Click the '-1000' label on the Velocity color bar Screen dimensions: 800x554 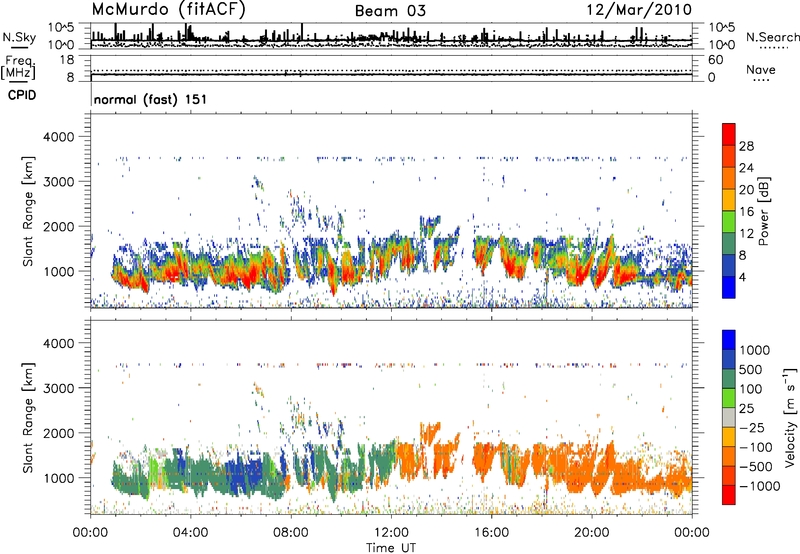point(760,486)
